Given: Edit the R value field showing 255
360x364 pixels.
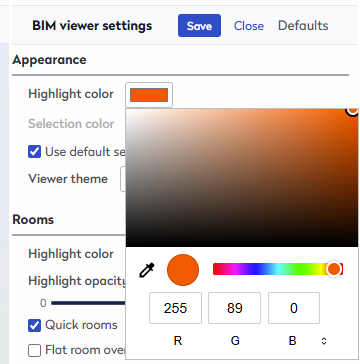Looking at the screenshot, I should 175,308.
